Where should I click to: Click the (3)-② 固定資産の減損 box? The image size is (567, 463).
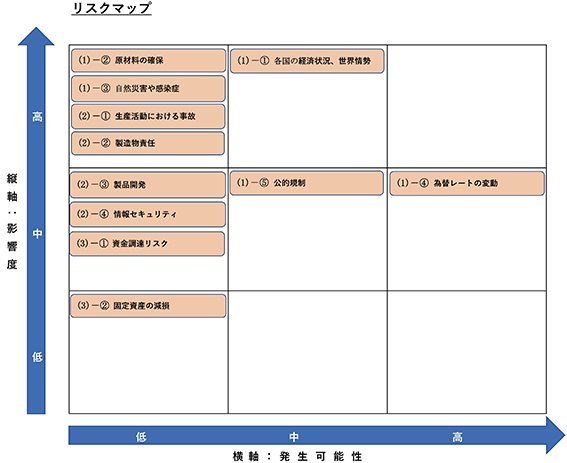[148, 306]
